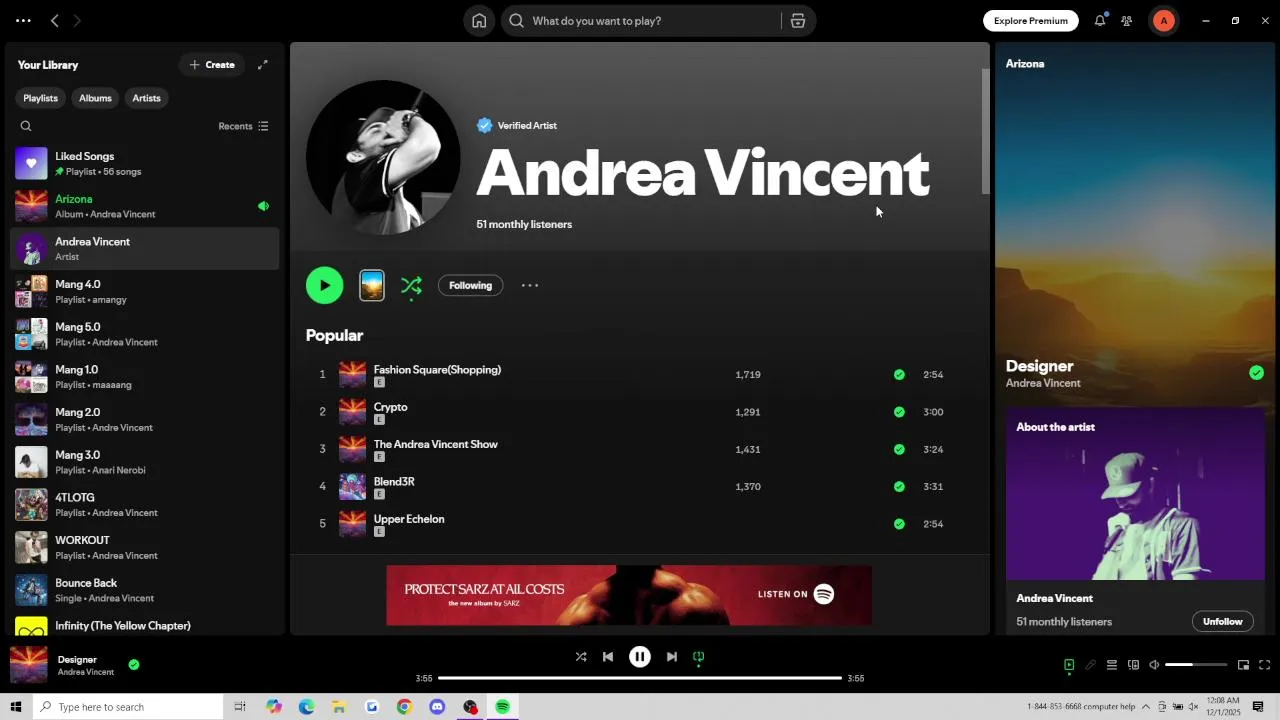Open the Create playlist menu
The image size is (1280, 720).
(x=212, y=65)
